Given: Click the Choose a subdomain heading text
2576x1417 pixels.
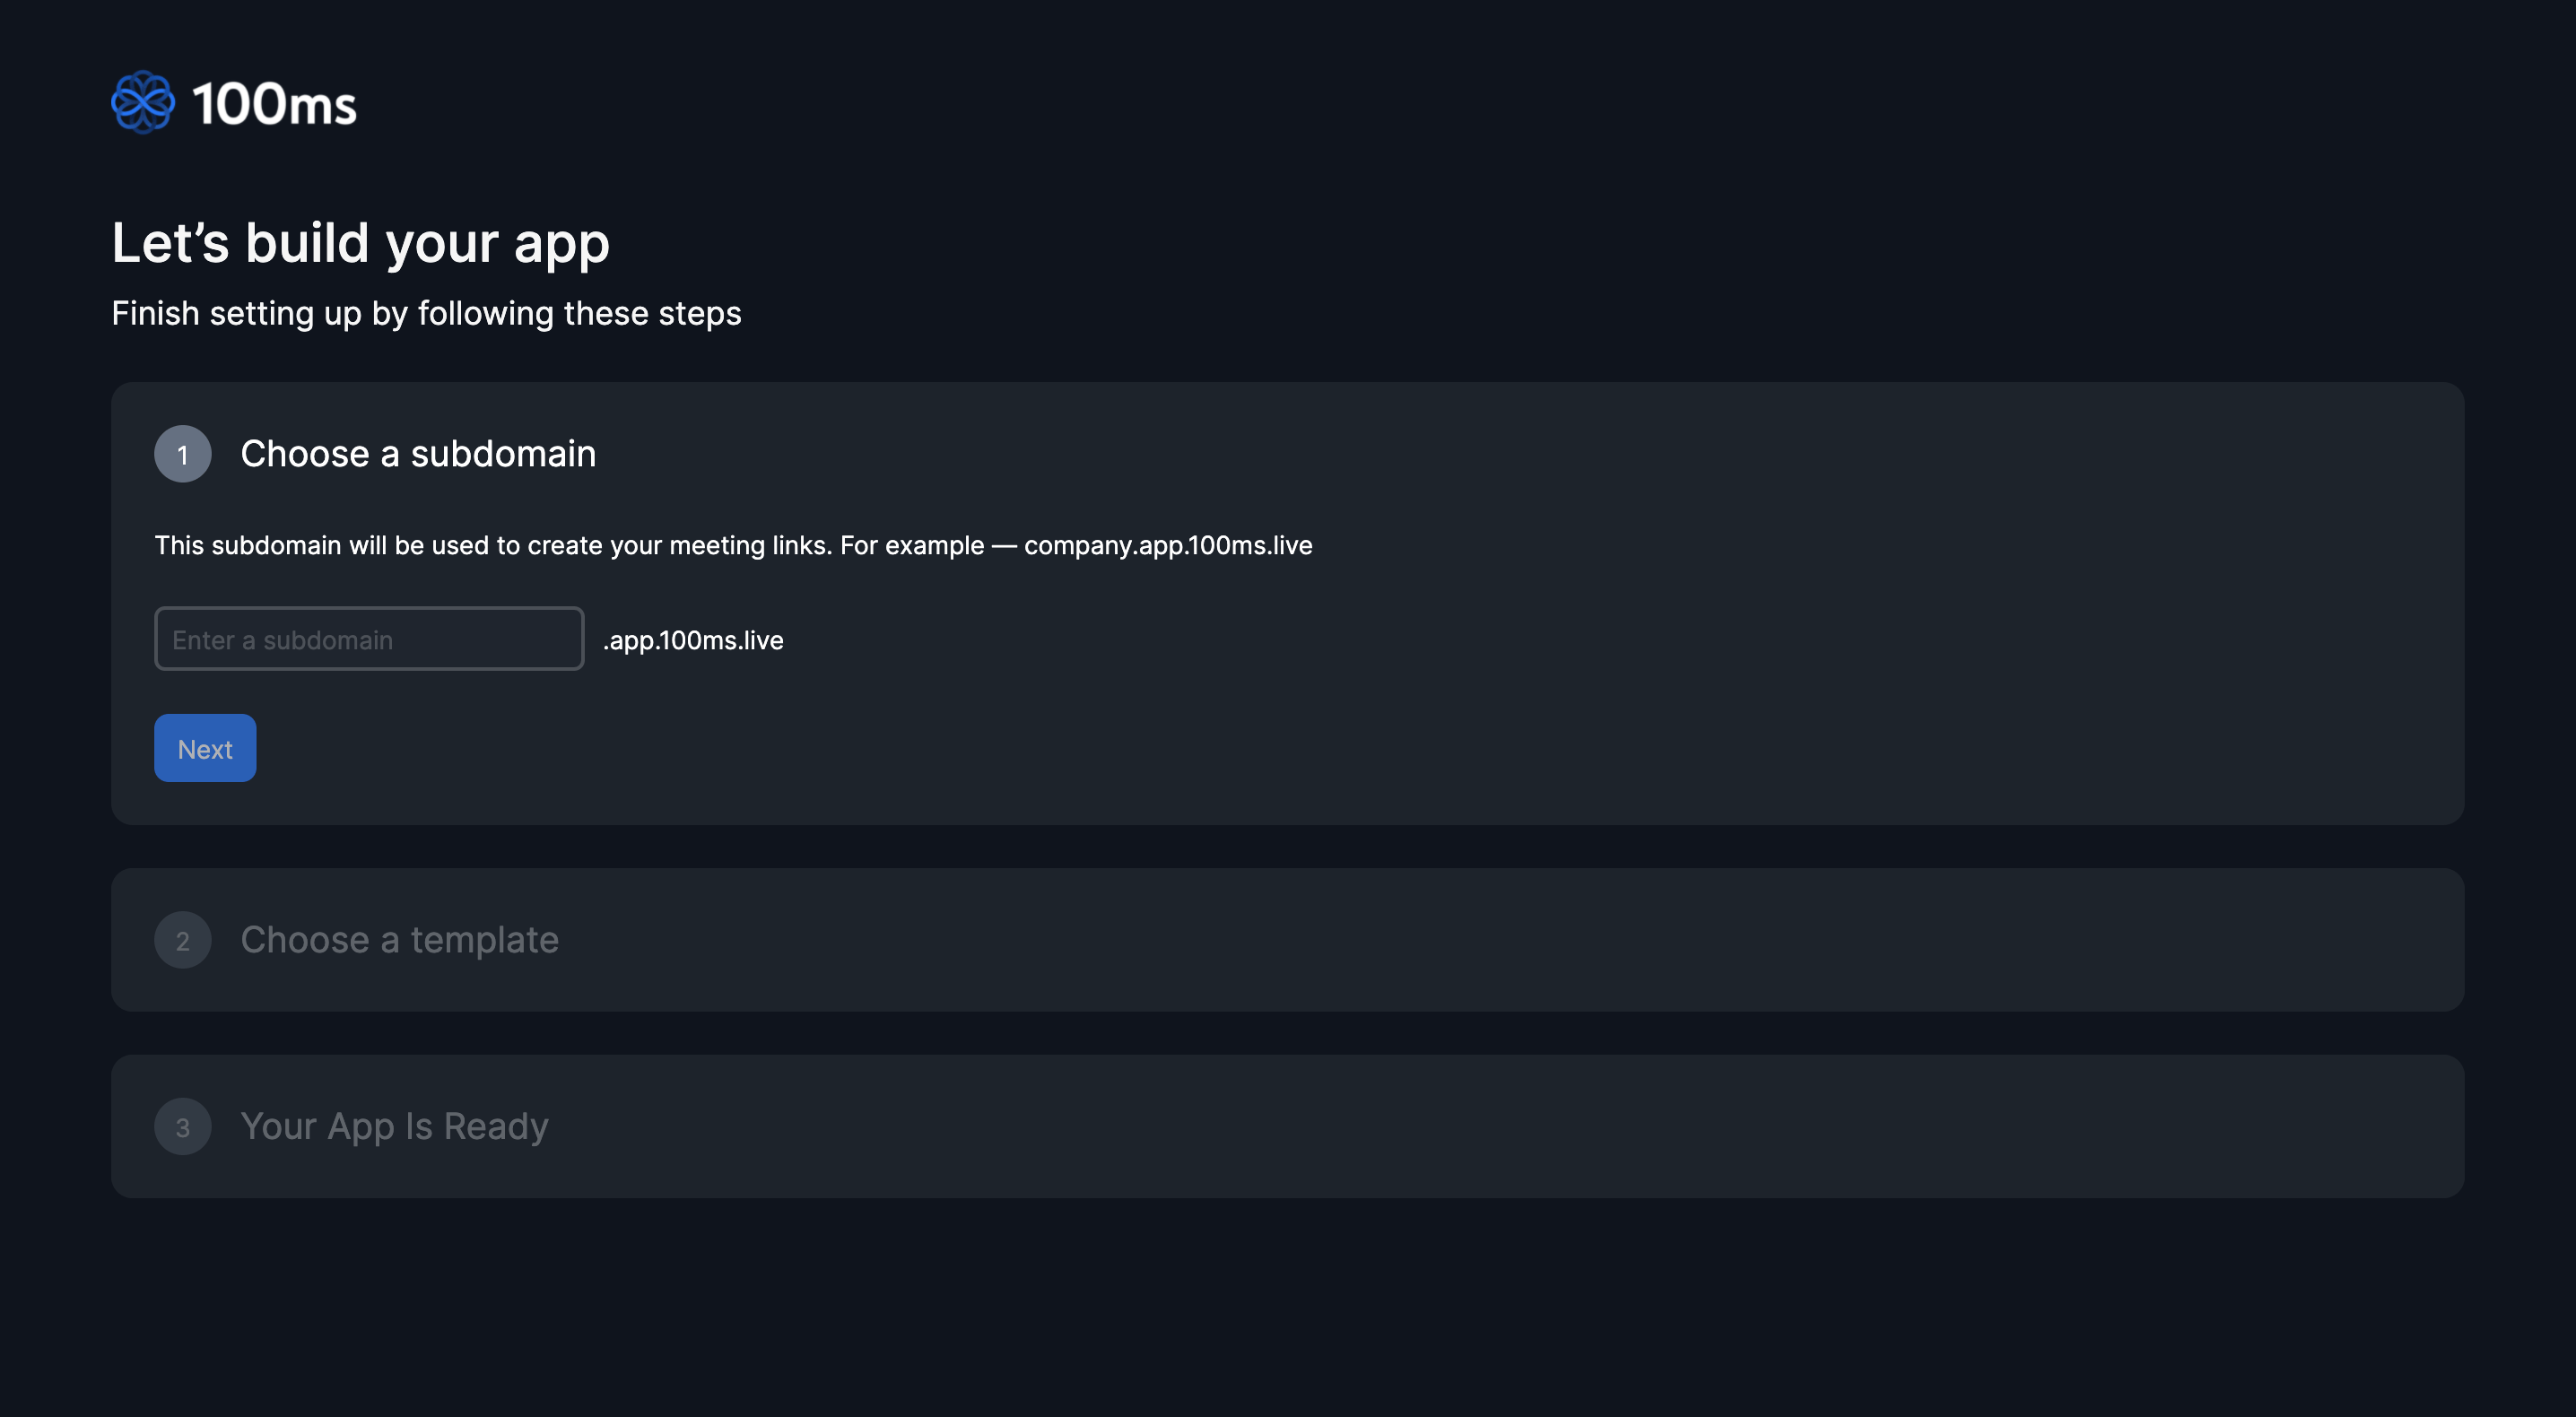Looking at the screenshot, I should (417, 454).
